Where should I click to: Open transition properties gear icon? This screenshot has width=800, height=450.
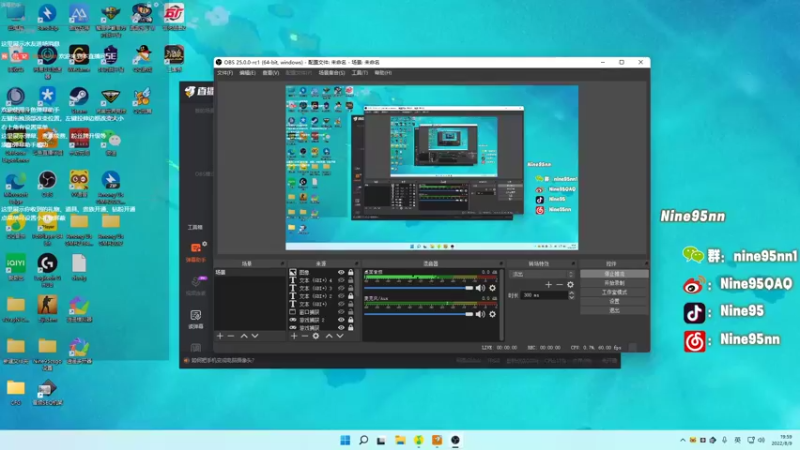(x=570, y=285)
